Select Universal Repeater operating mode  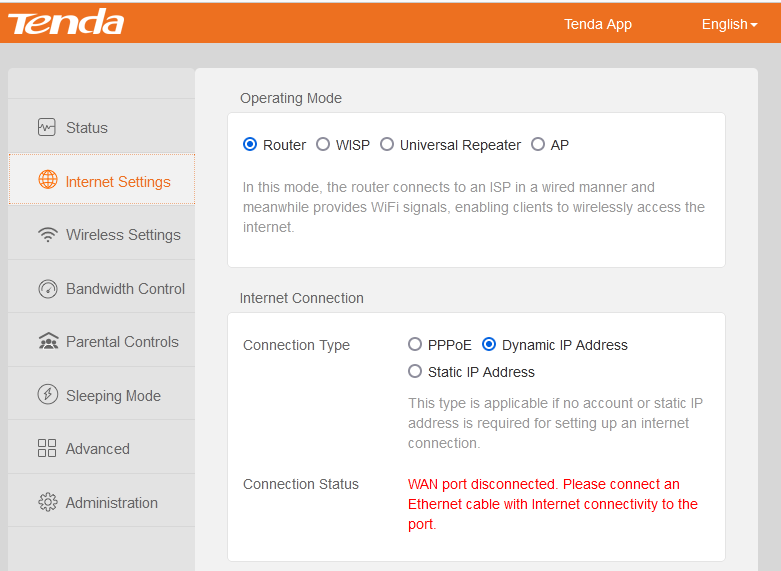pyautogui.click(x=387, y=145)
